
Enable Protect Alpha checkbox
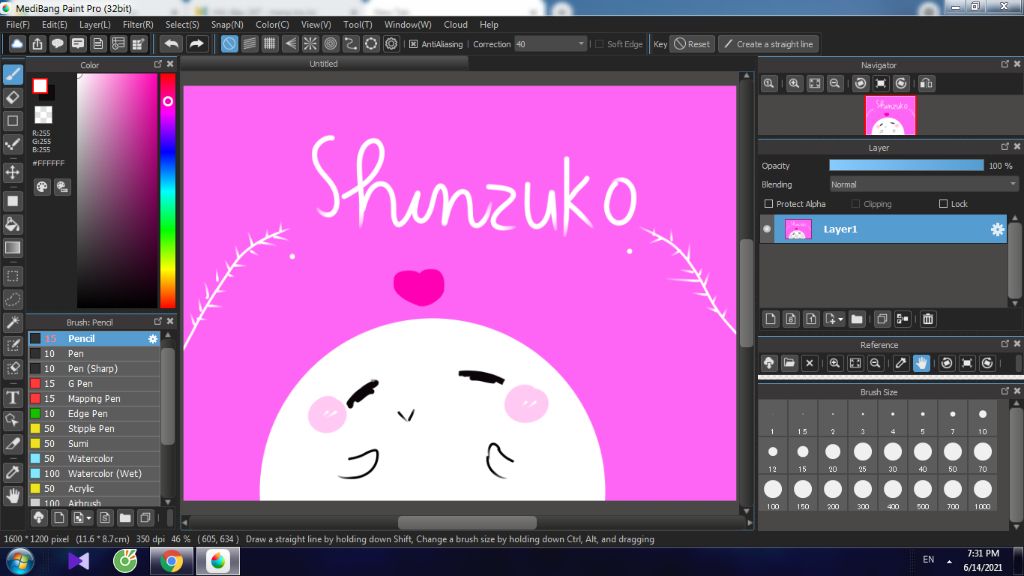(x=769, y=204)
